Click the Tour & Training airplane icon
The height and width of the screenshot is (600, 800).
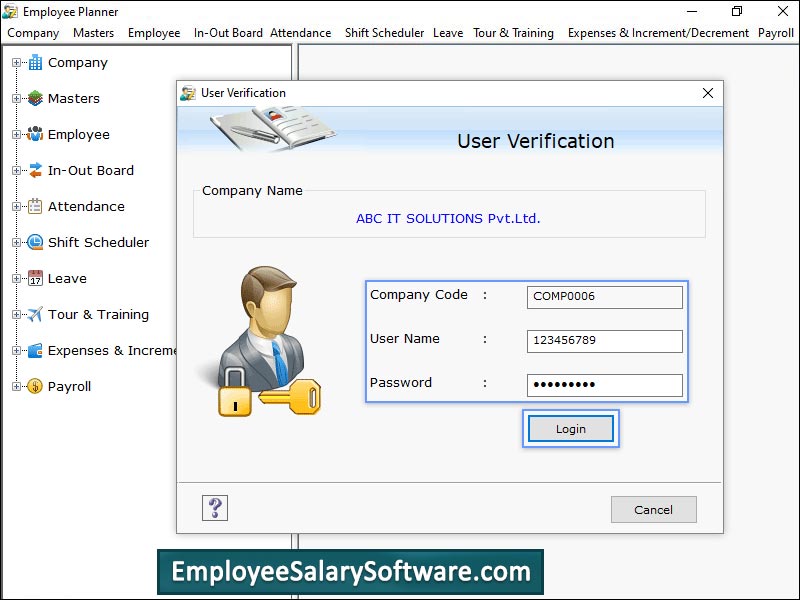pos(35,314)
